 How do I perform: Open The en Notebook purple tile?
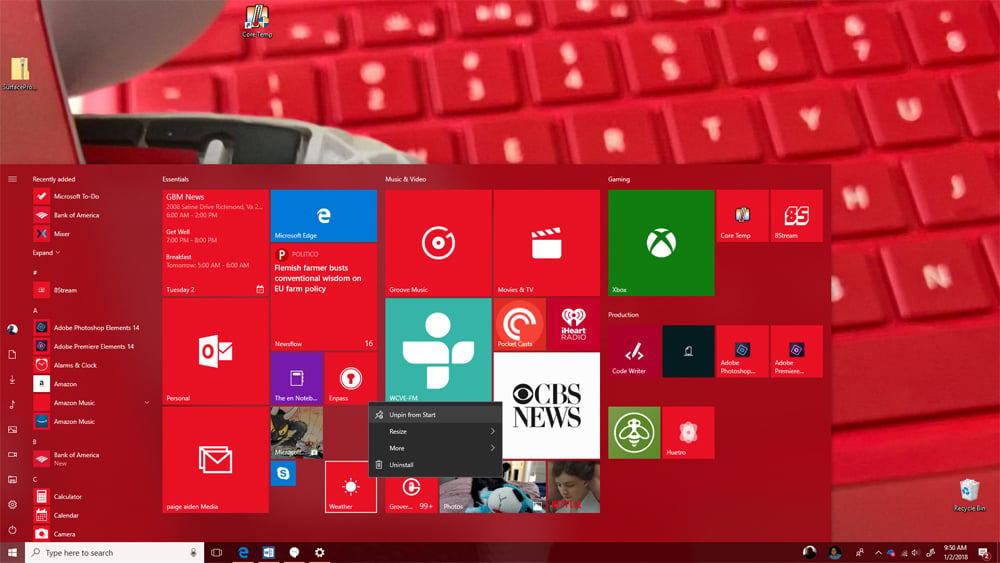pos(297,378)
